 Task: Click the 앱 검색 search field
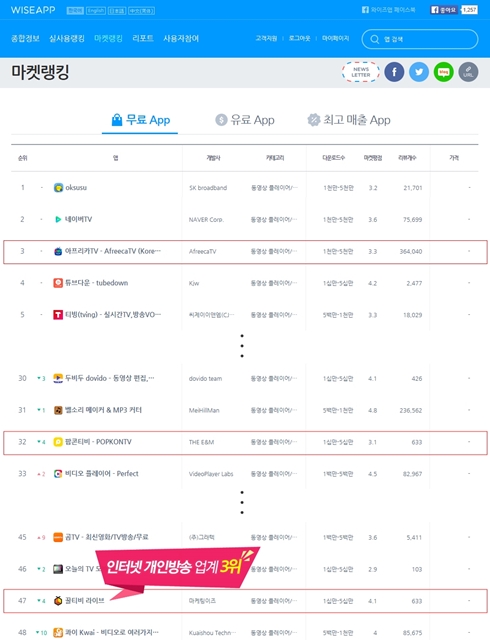click(x=420, y=39)
